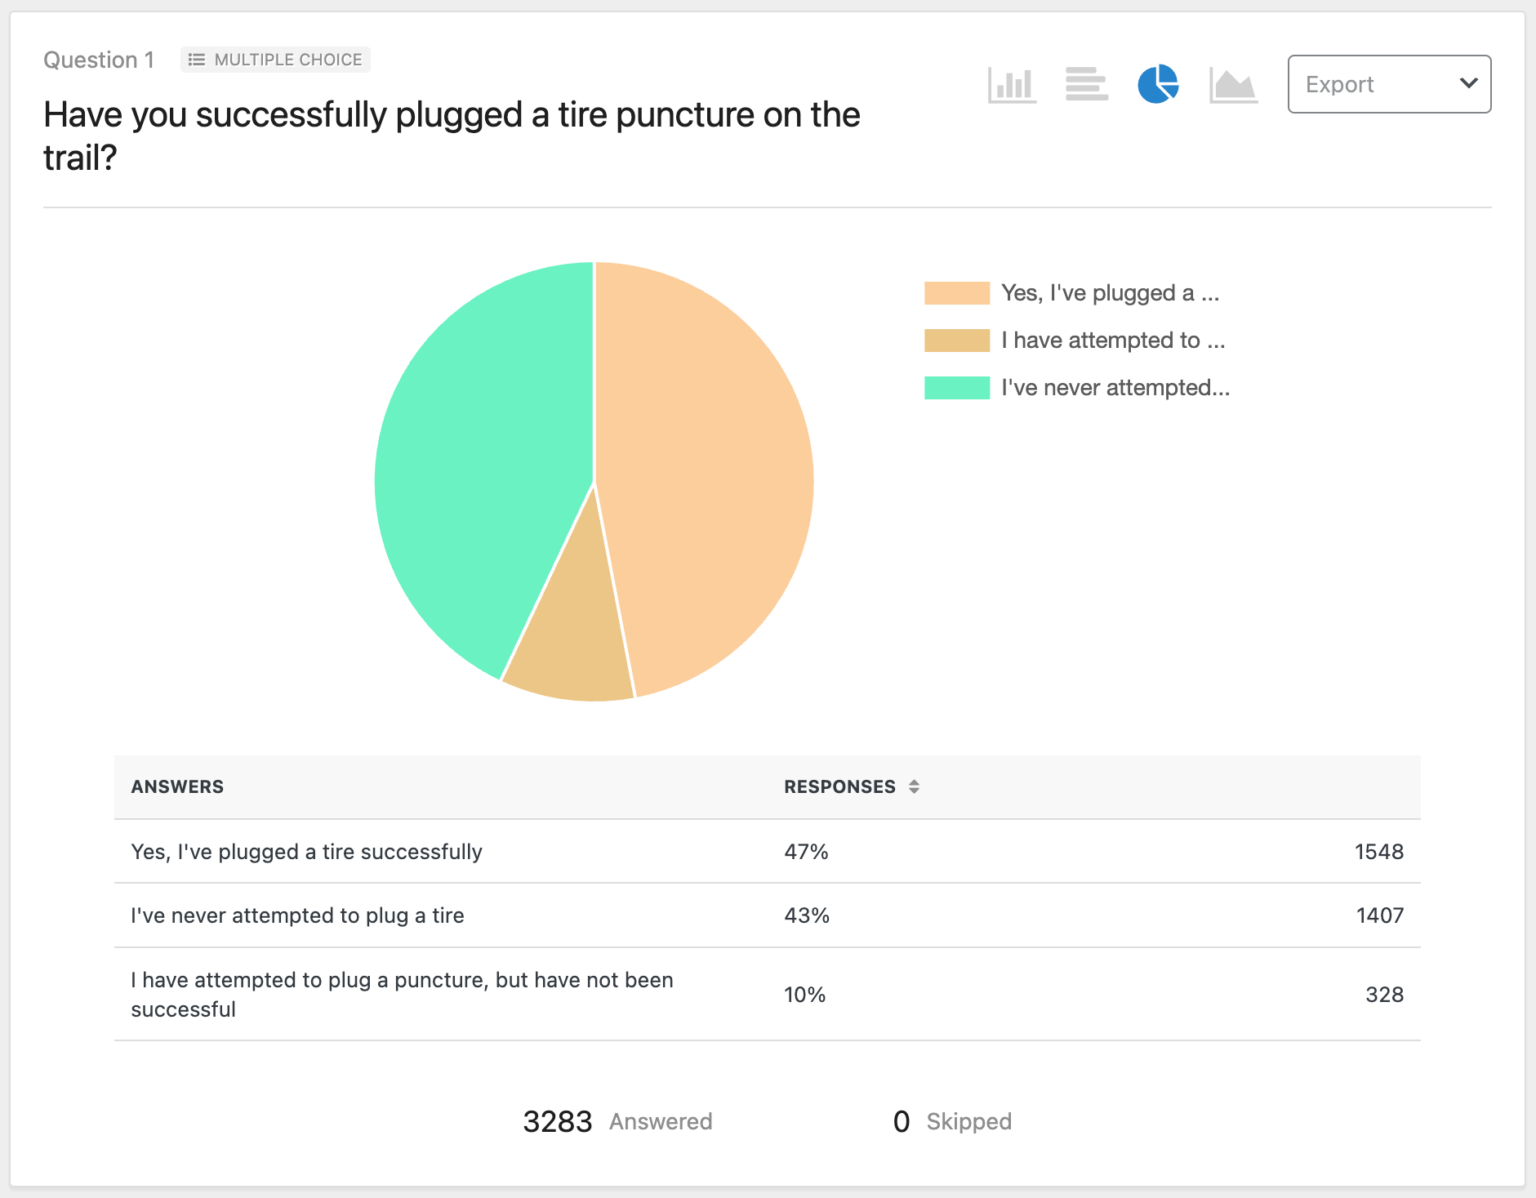Click the ANSWERS column header
Viewport: 1536px width, 1198px height.
(x=177, y=787)
